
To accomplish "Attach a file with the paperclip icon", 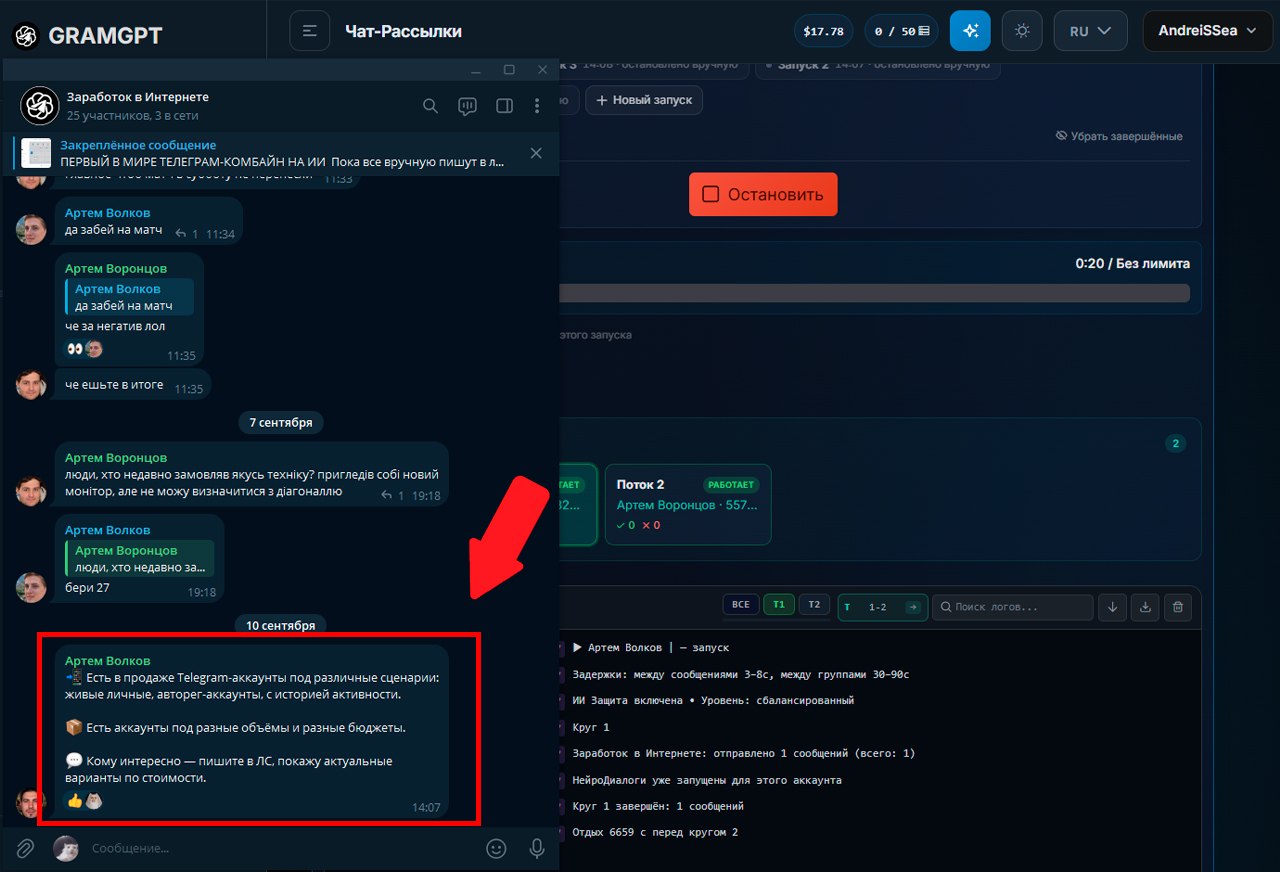I will (x=25, y=848).
